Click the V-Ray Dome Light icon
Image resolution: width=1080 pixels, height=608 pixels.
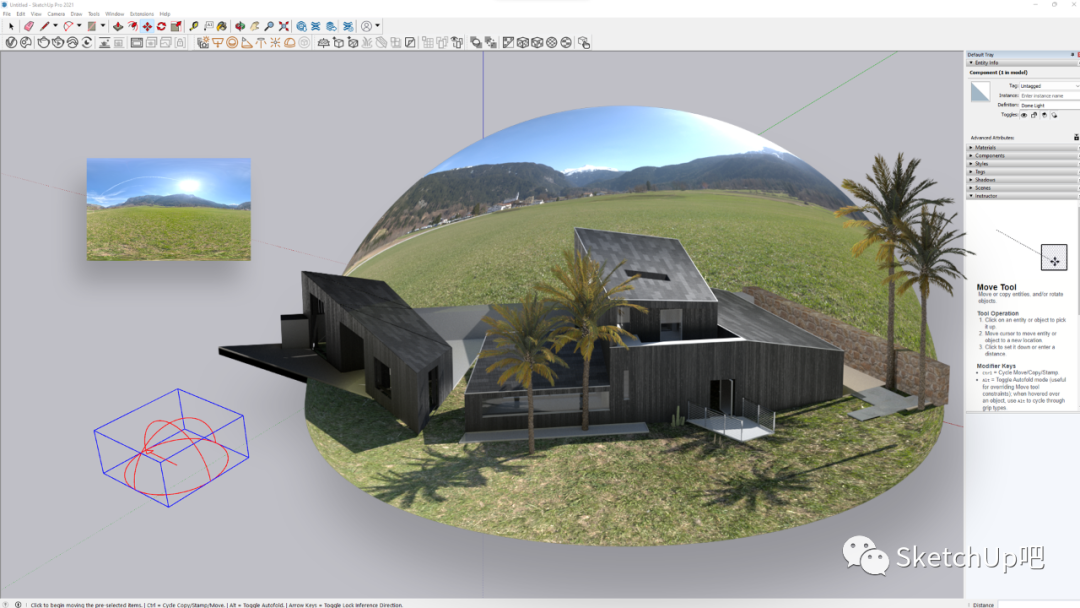tap(290, 43)
